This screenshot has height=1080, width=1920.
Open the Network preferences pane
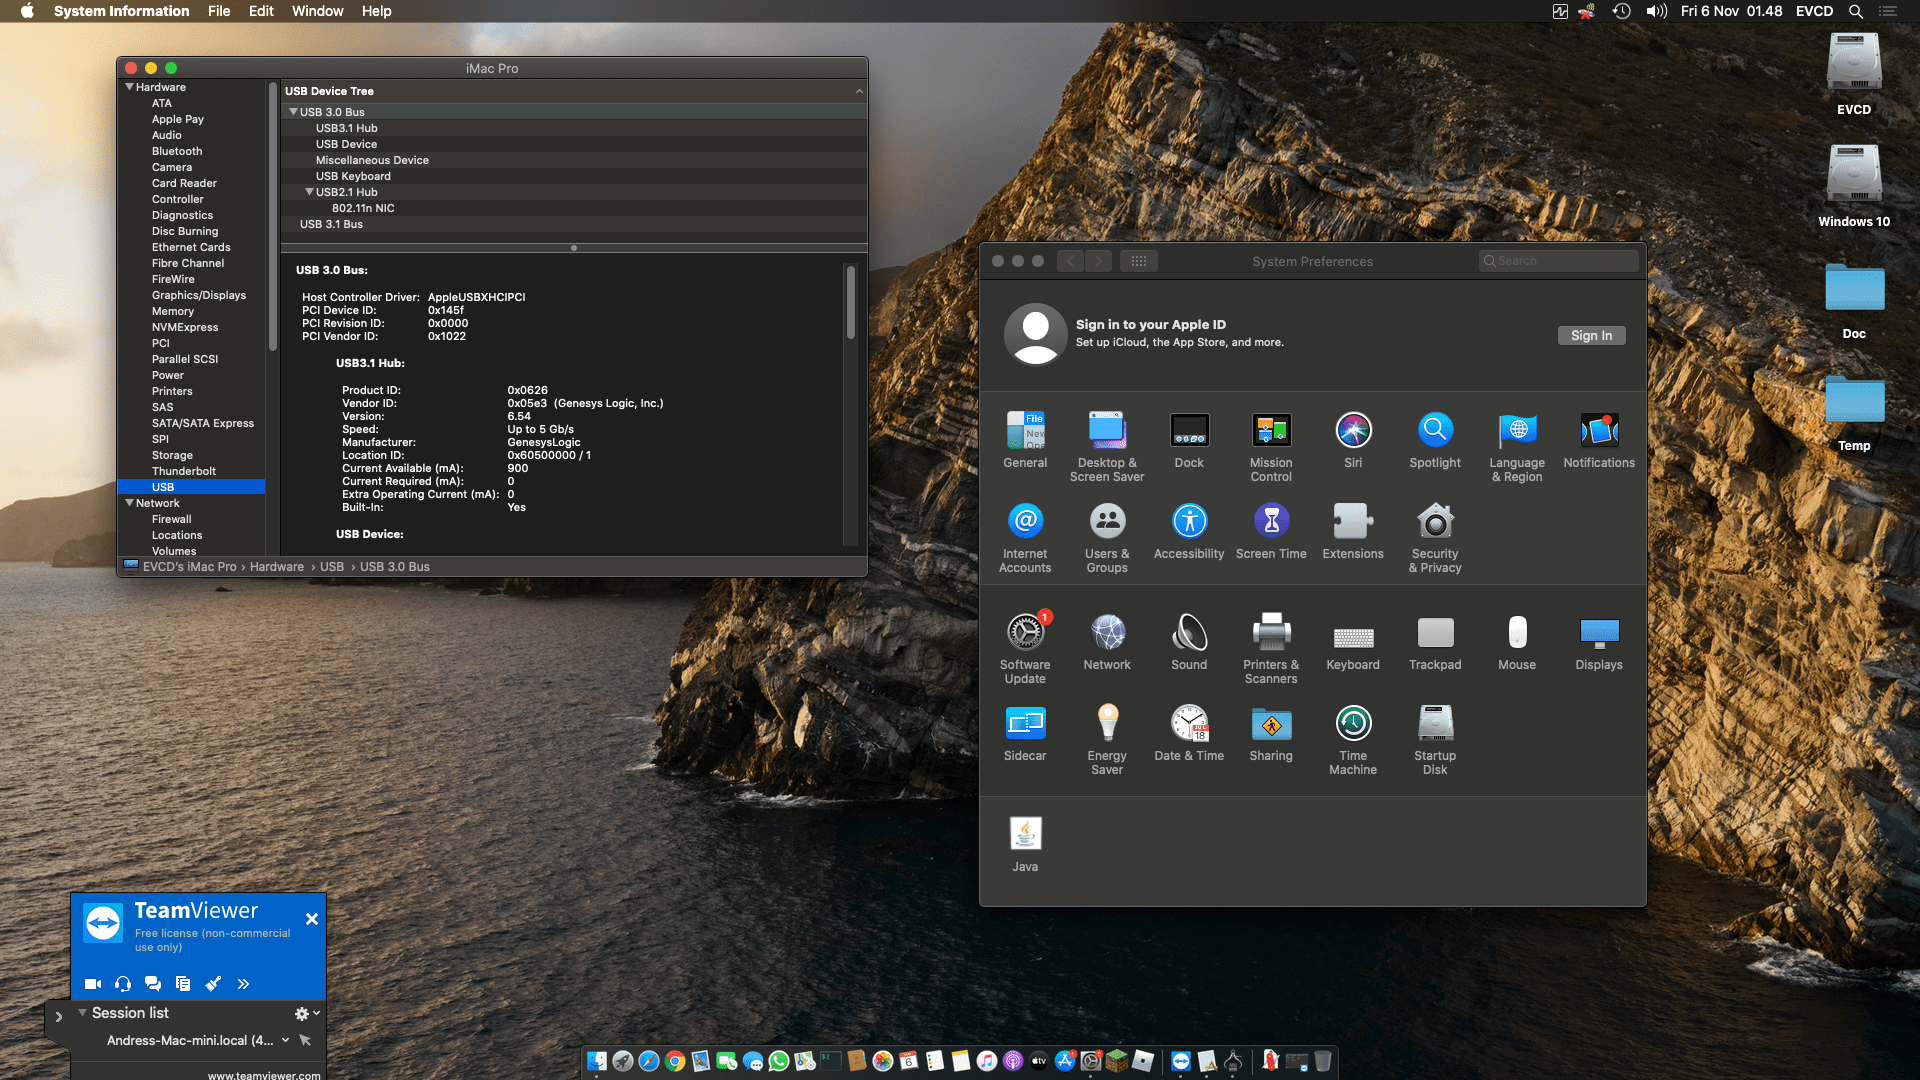[1107, 642]
